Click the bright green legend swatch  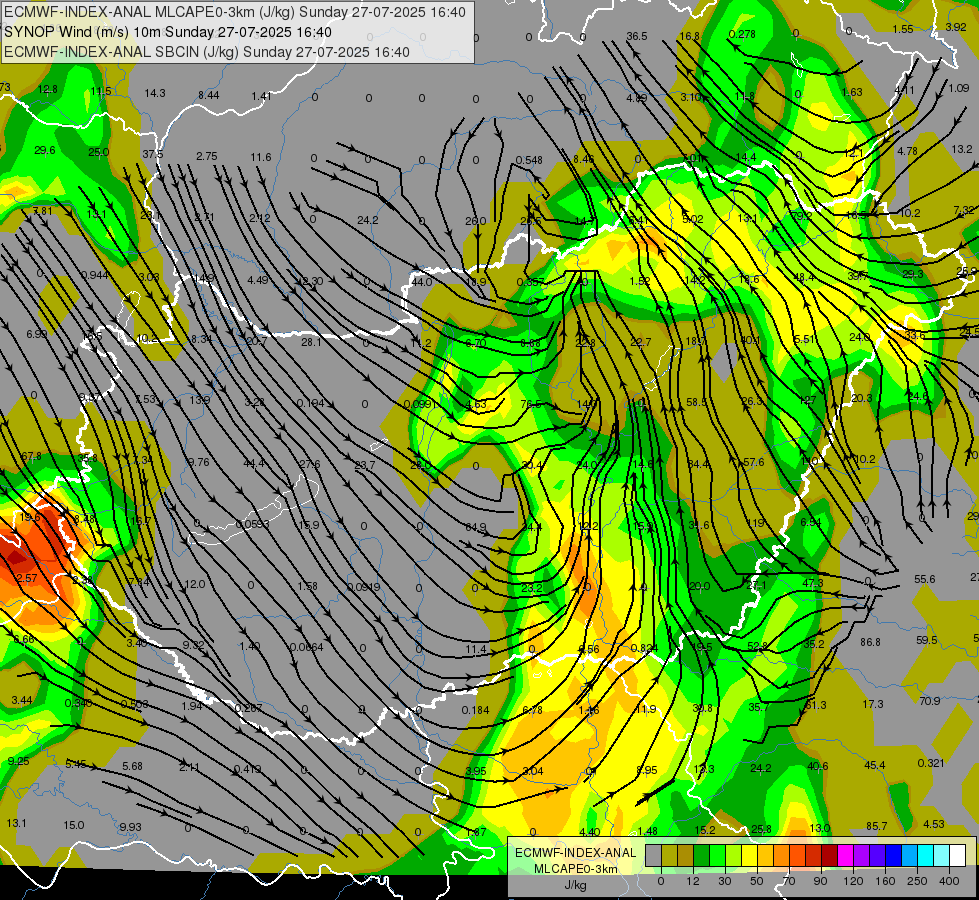click(x=718, y=856)
